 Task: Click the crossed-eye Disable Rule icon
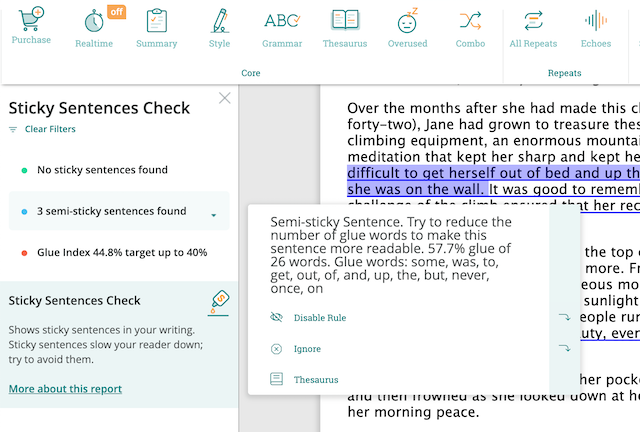click(x=276, y=317)
